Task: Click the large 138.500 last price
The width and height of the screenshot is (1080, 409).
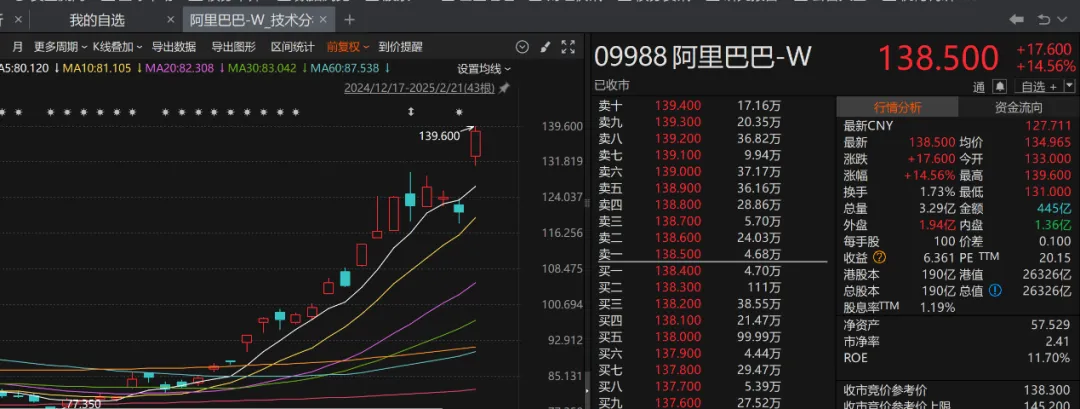Action: click(x=939, y=59)
